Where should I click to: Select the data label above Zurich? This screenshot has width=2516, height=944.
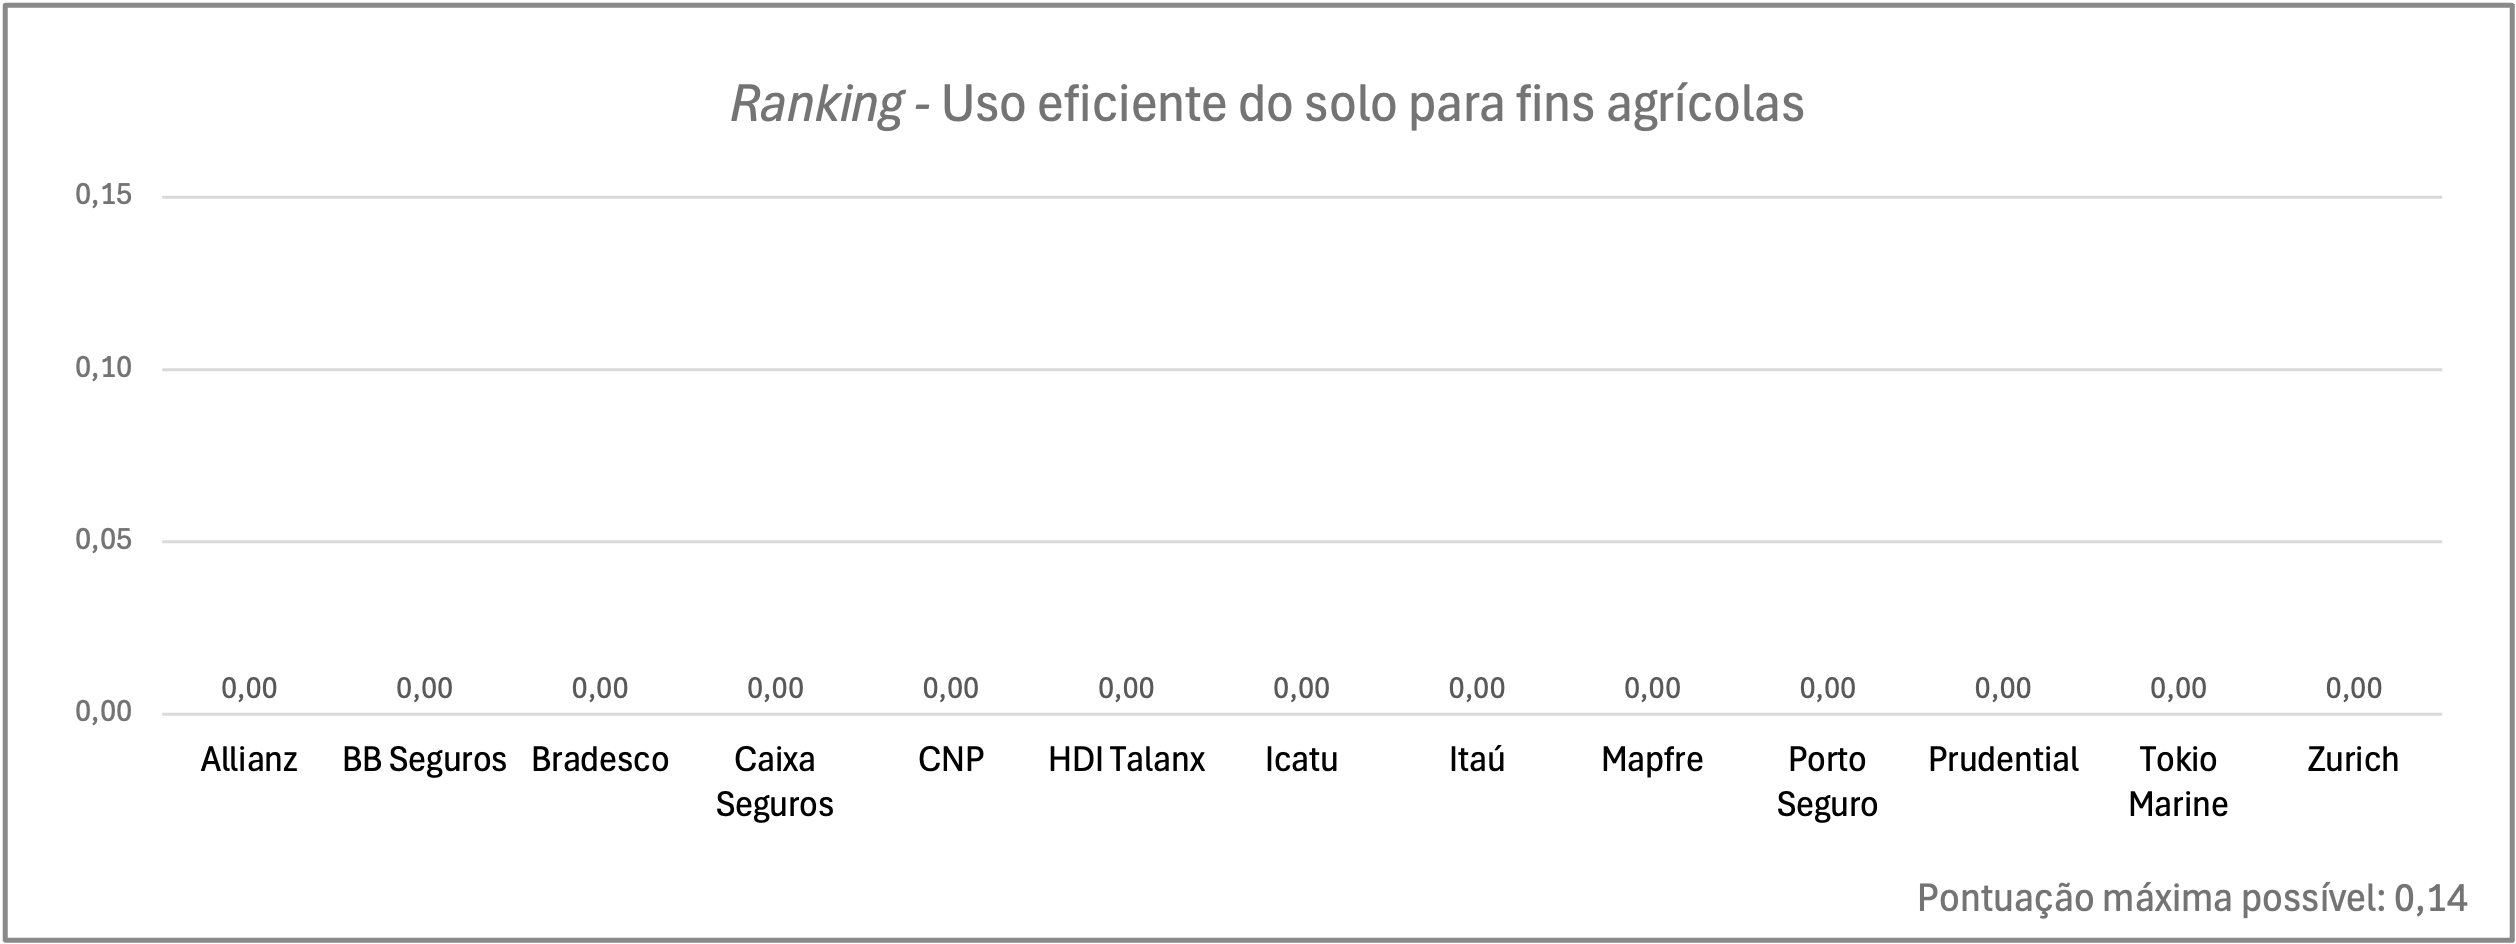[x=2353, y=688]
